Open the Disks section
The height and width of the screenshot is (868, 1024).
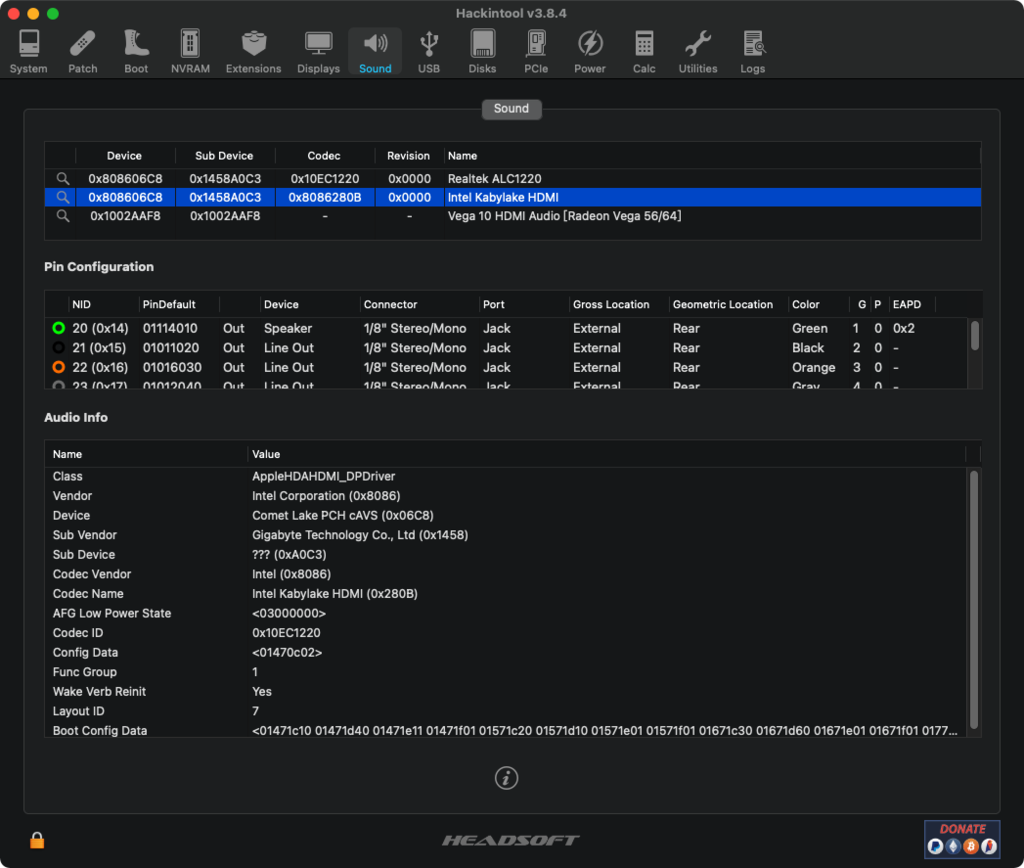(482, 52)
